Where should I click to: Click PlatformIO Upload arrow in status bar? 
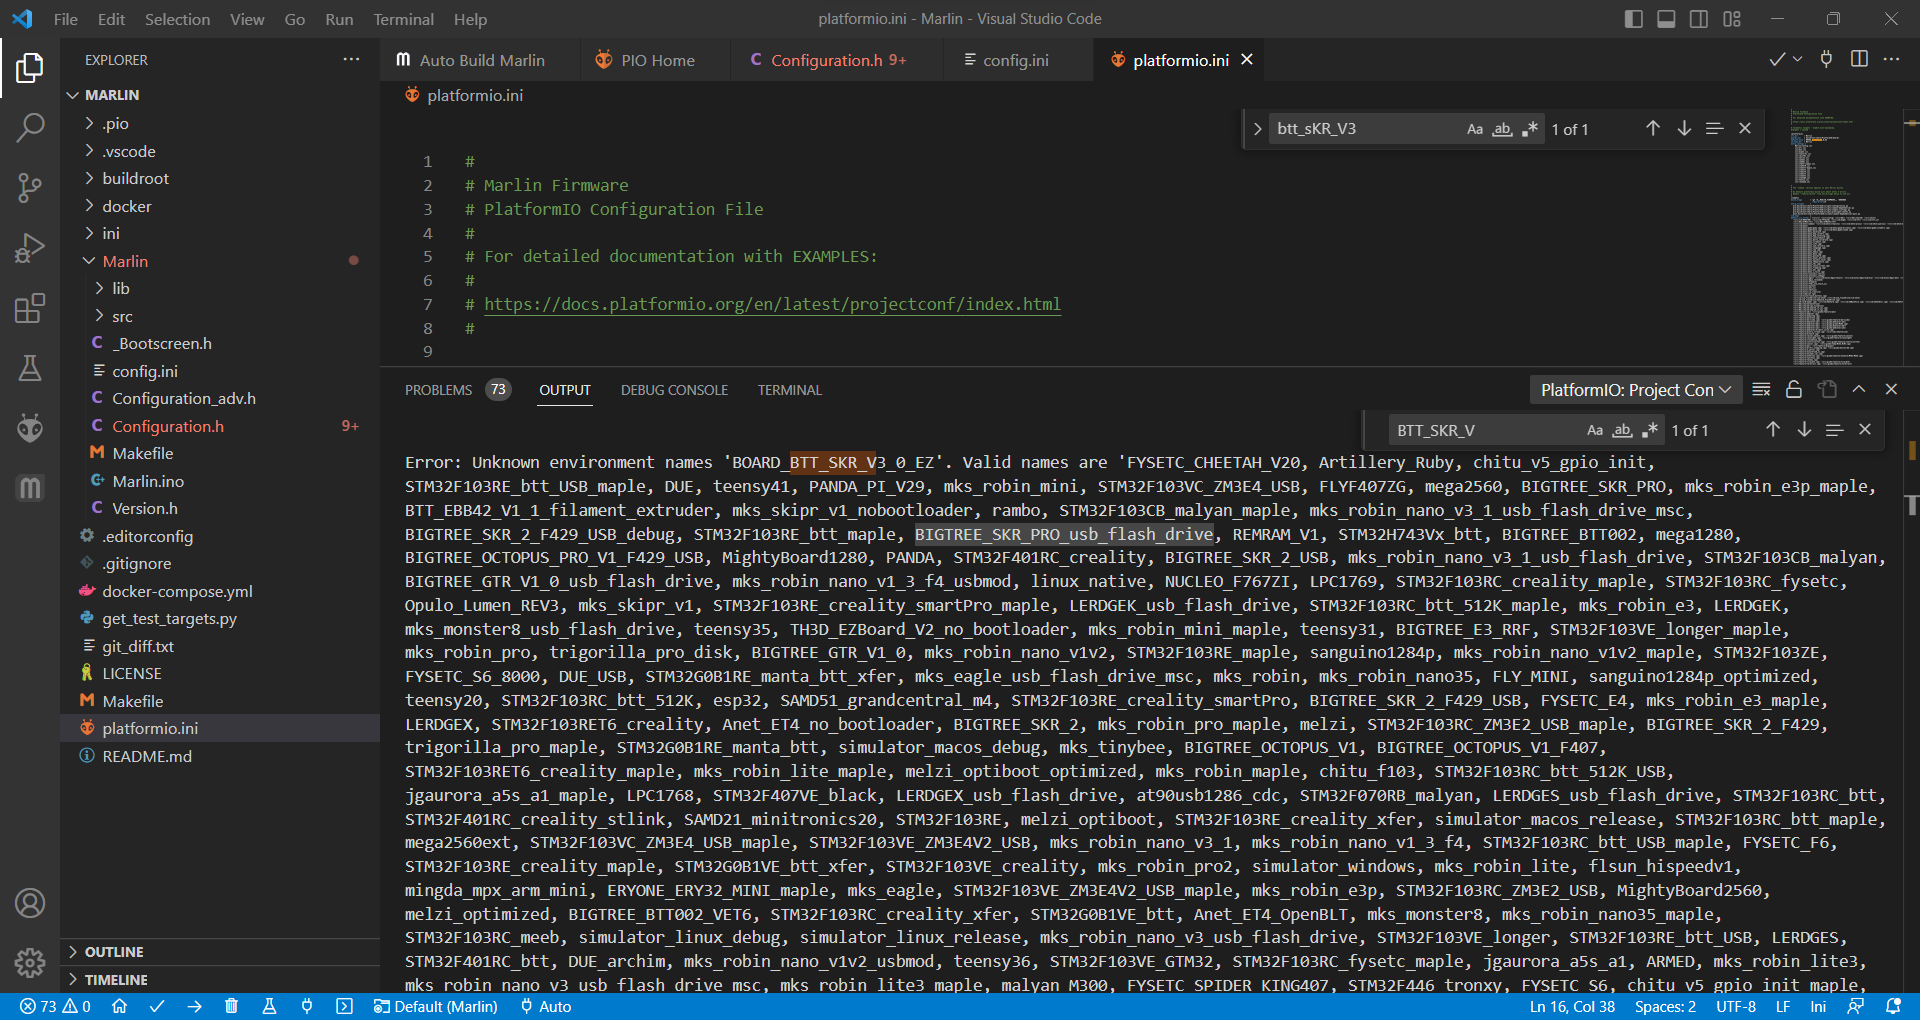[x=194, y=1006]
